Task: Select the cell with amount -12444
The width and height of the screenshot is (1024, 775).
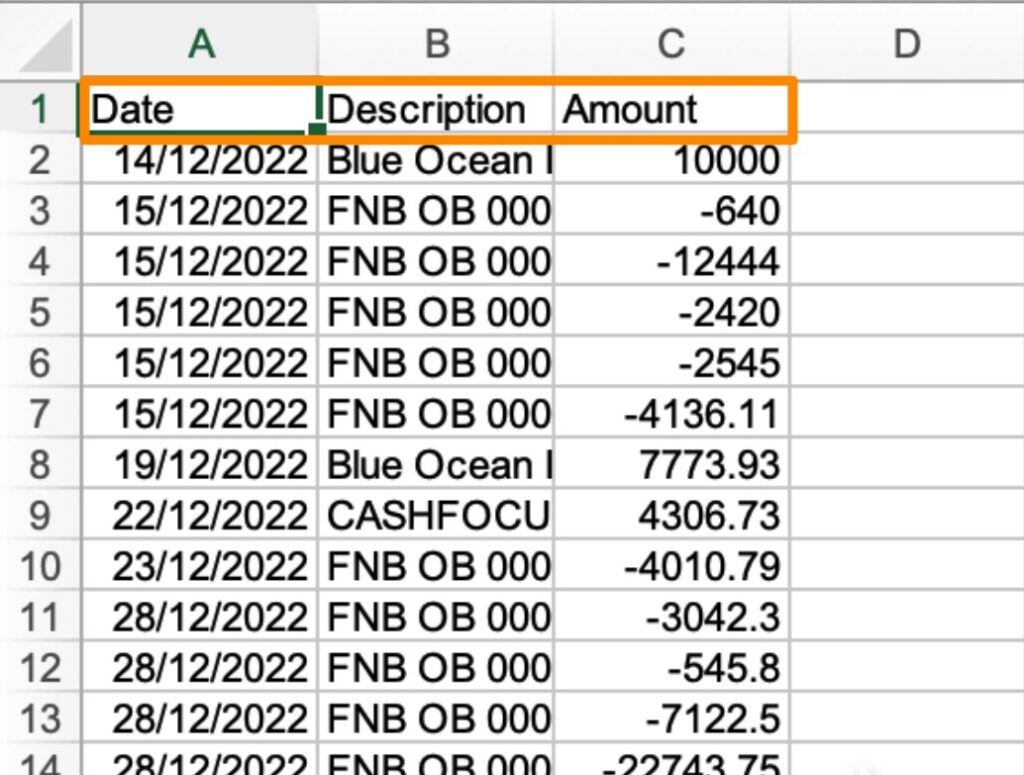Action: 671,261
